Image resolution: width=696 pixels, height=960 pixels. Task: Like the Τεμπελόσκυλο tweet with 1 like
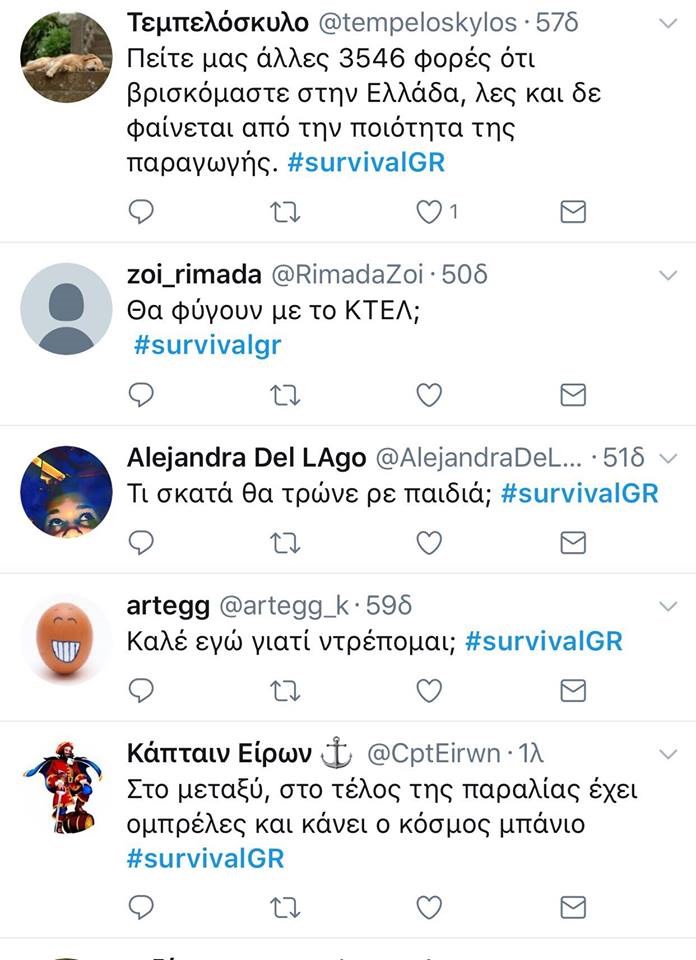pyautogui.click(x=436, y=212)
